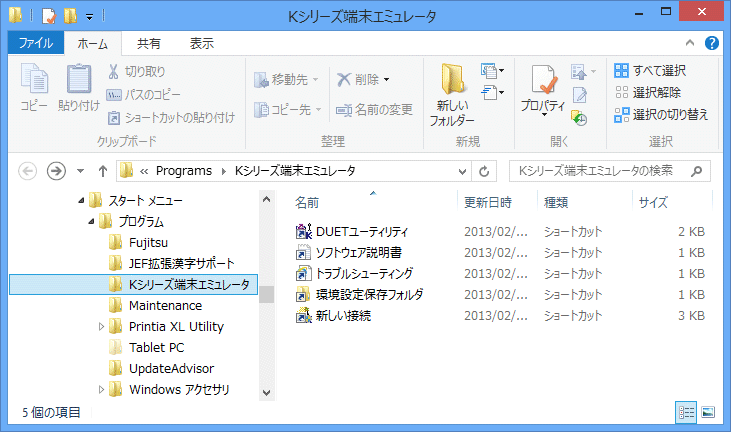Sort by the 更新日時 column header
The image size is (731, 432).
(488, 202)
